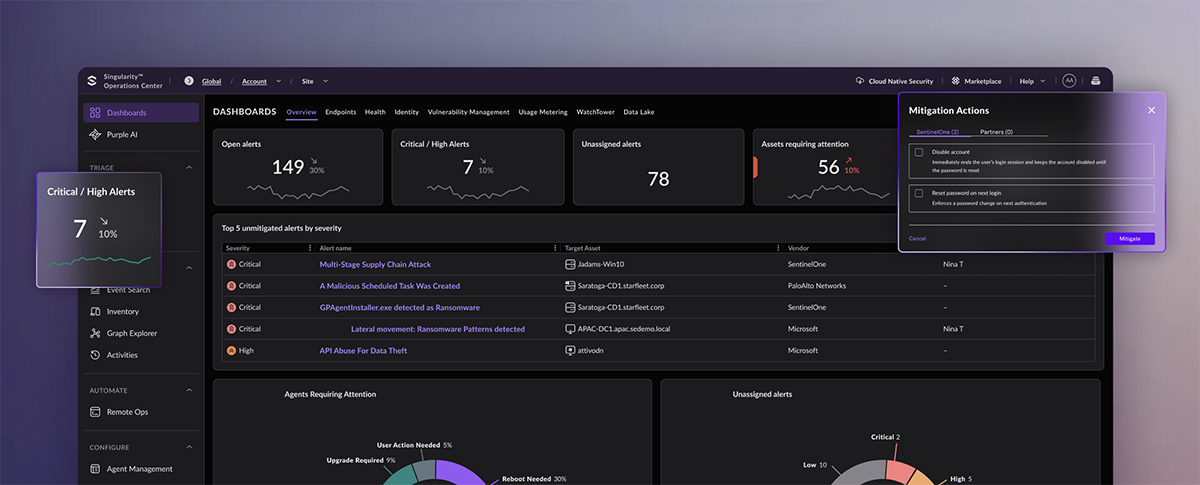Check the Disable account checkbox
This screenshot has height=485, width=1200.
(x=919, y=152)
